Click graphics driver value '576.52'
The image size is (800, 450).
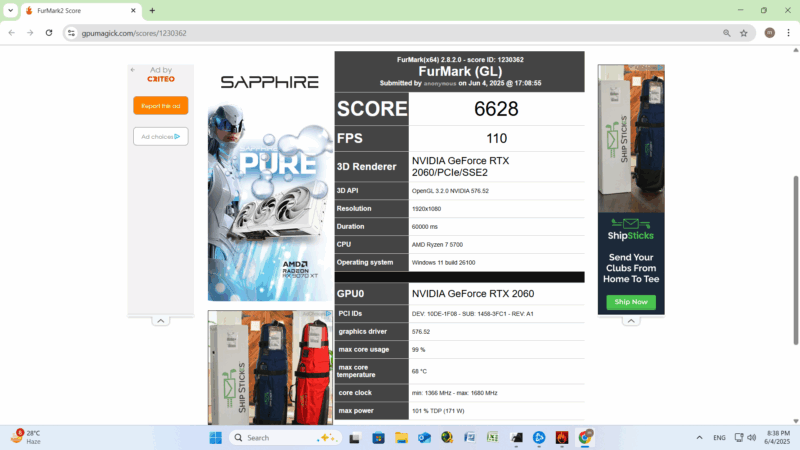(x=421, y=332)
